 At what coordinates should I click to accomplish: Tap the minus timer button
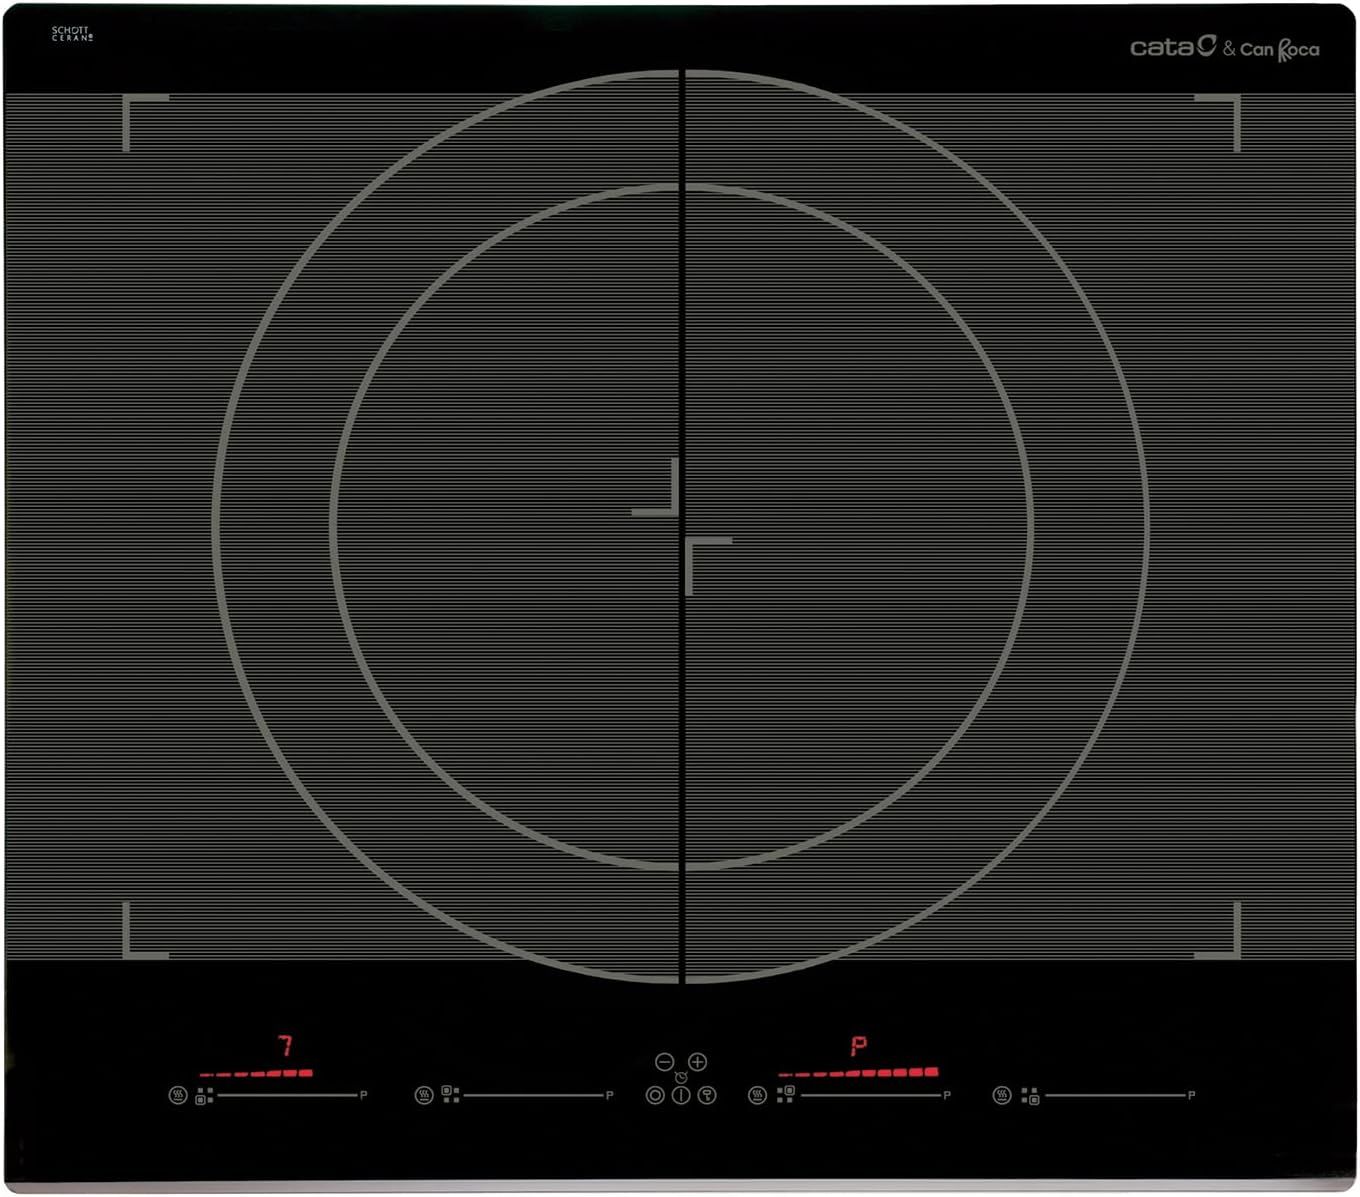(x=664, y=1062)
